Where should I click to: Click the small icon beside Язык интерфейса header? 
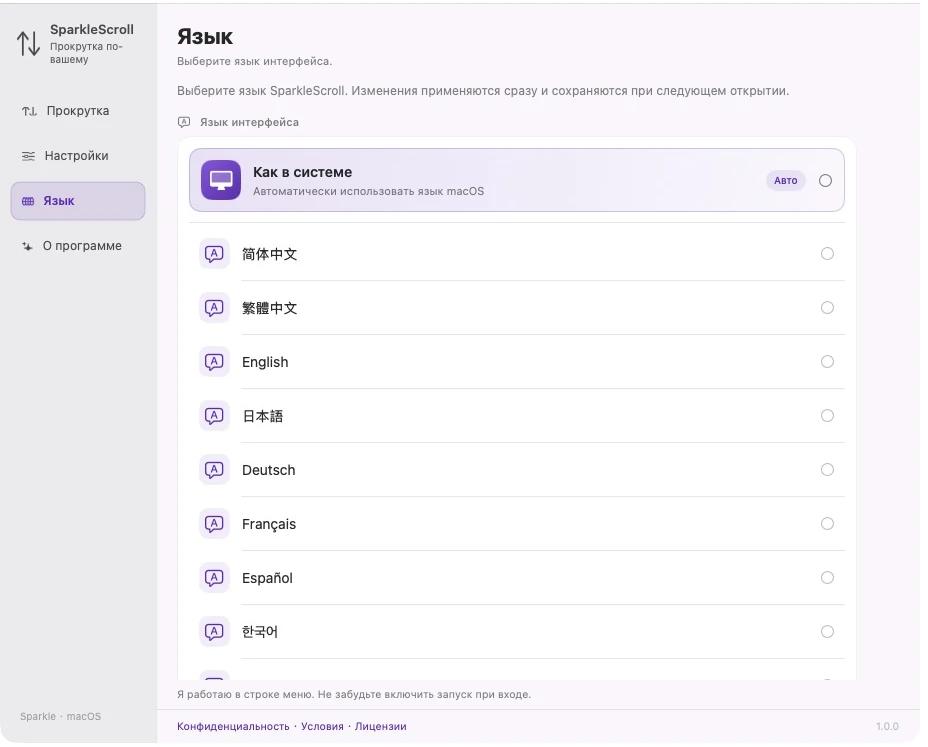184,122
